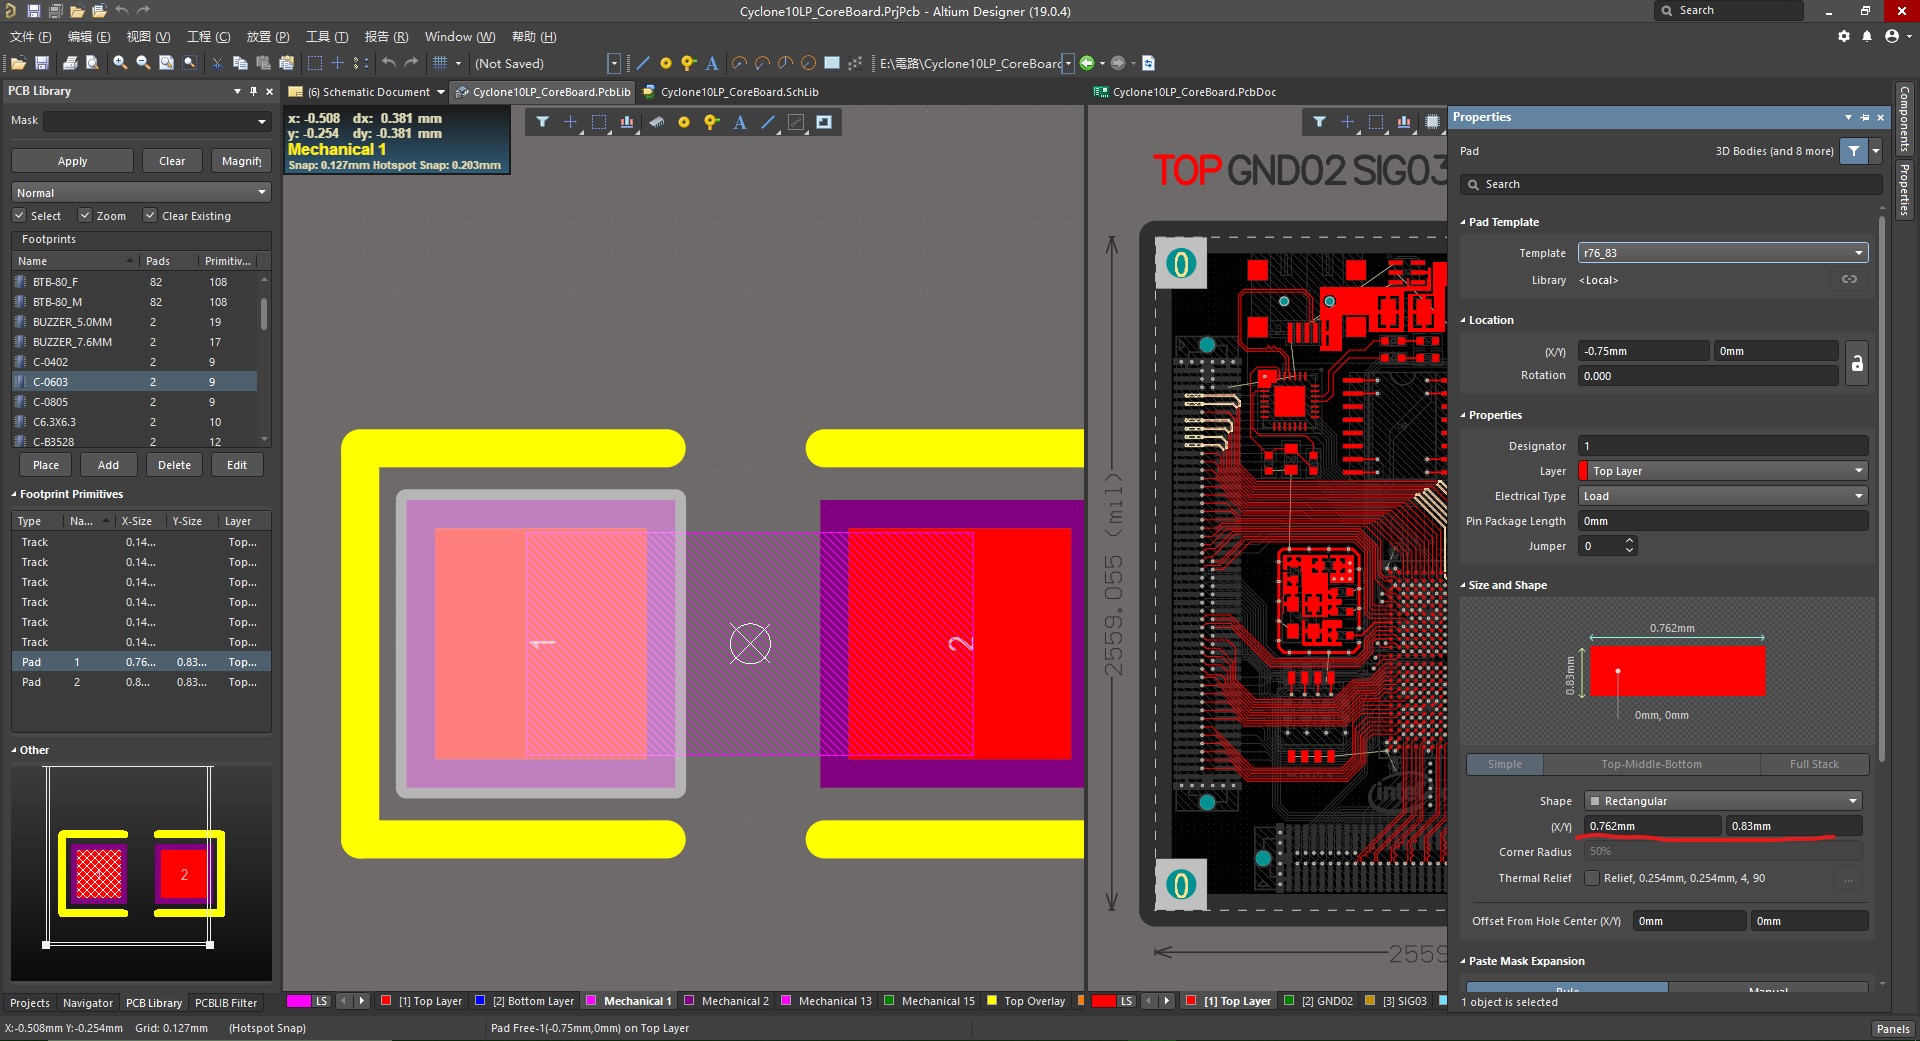Expand the Electrical Type dropdown showing Load
This screenshot has width=1920, height=1041.
1723,496
